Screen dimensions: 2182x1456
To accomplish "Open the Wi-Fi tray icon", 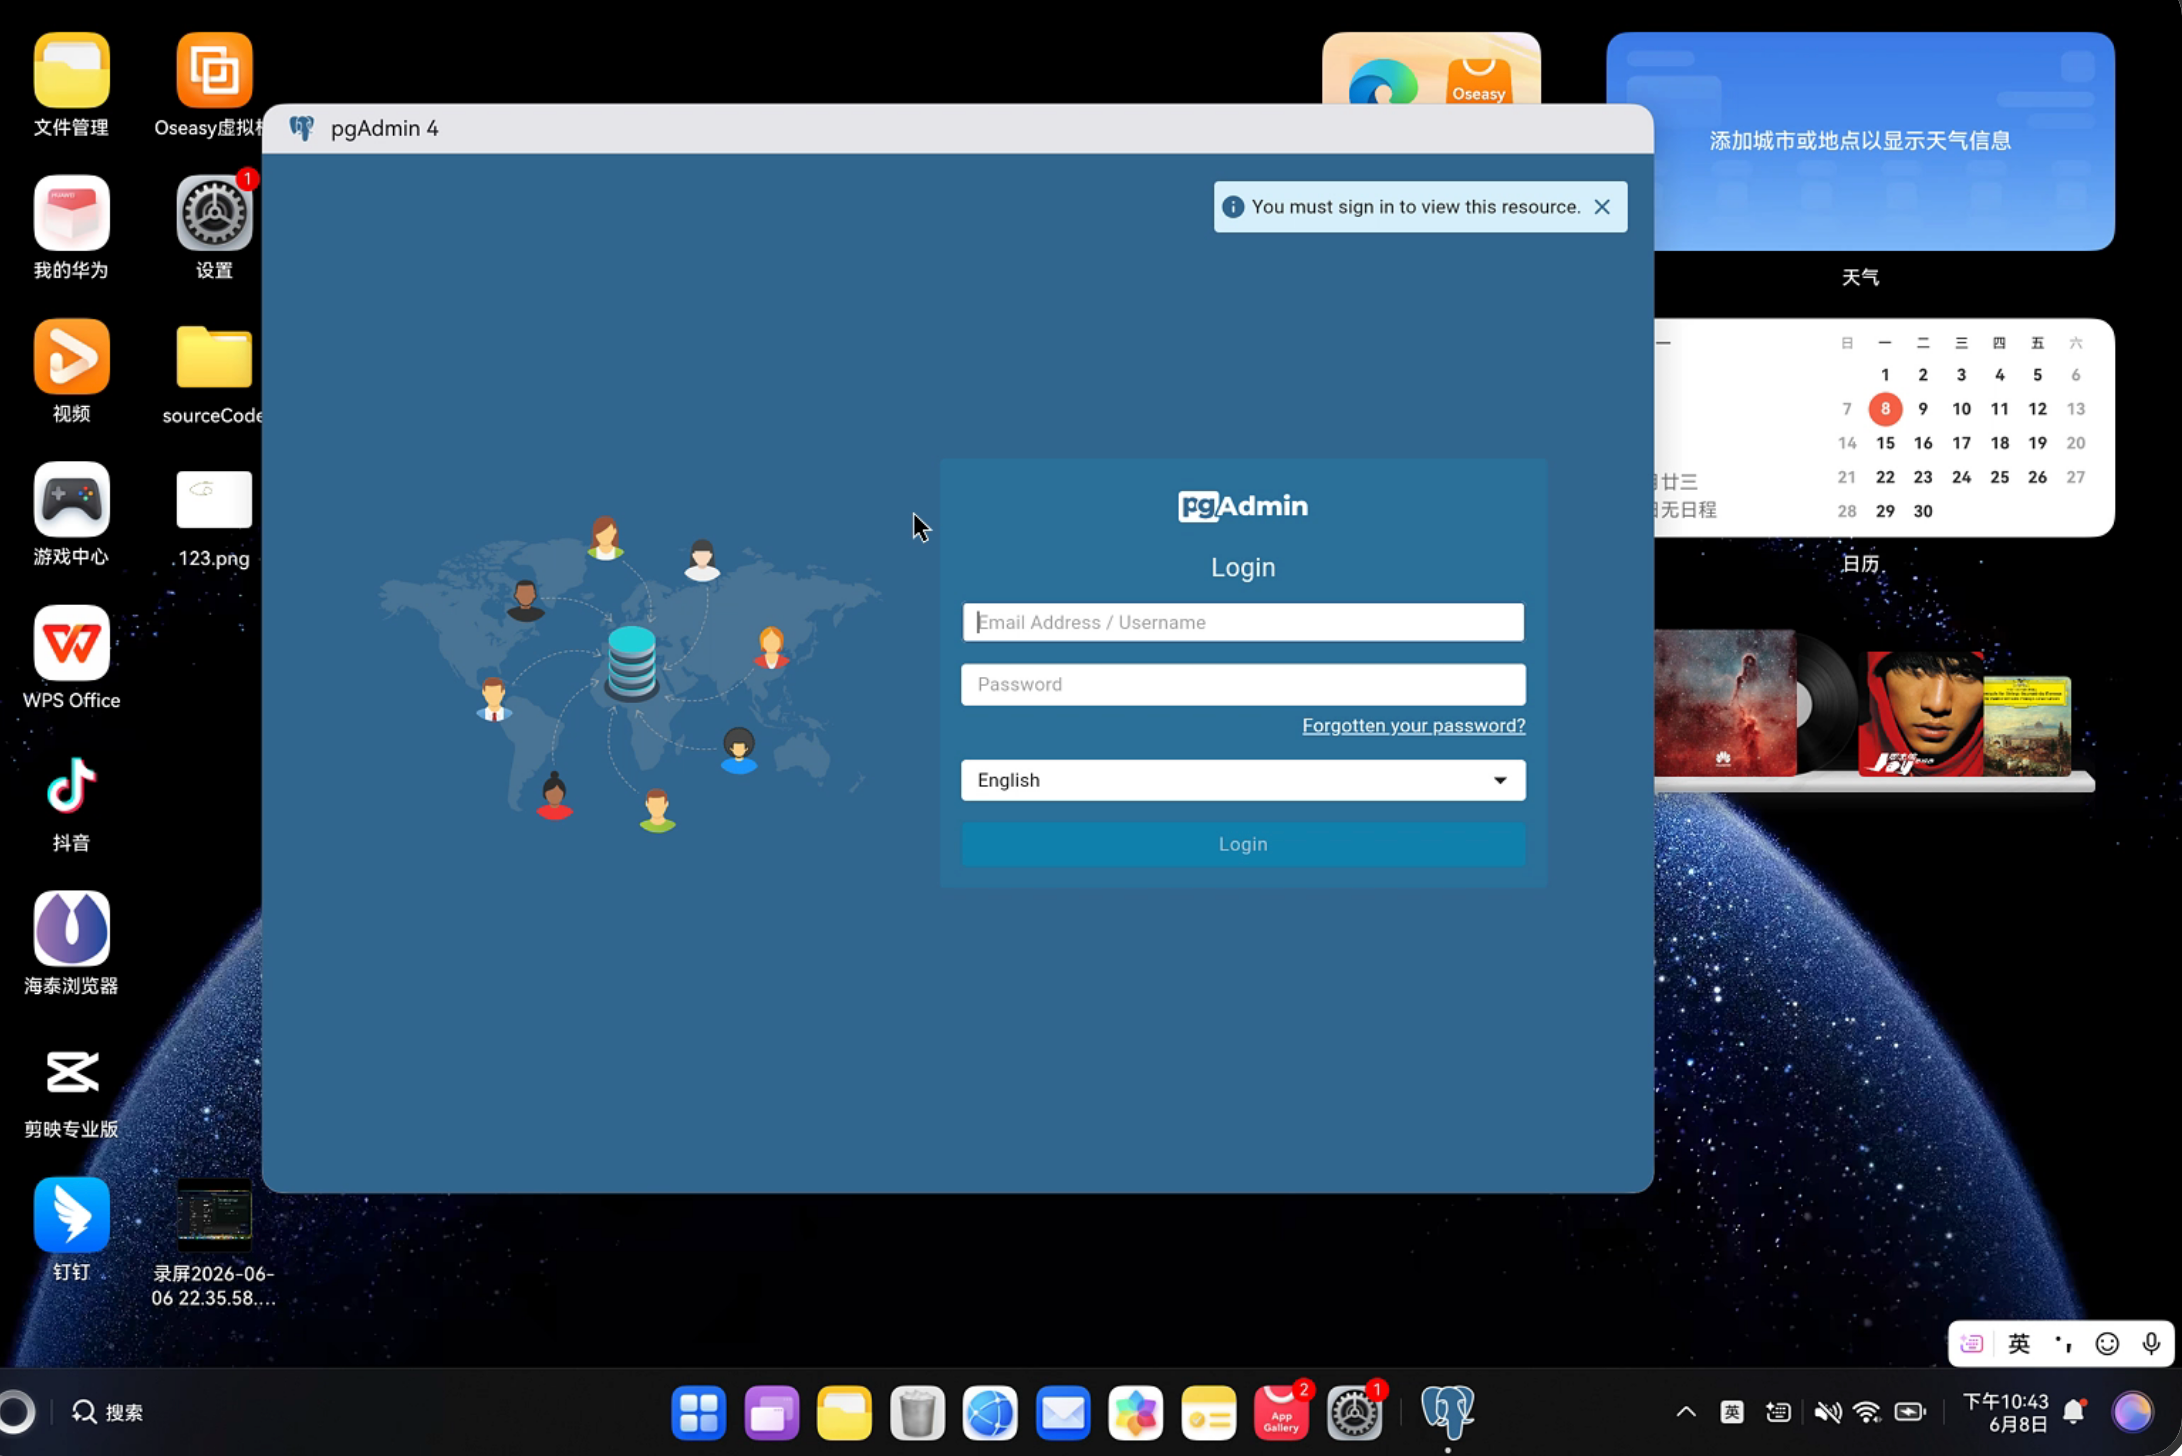I will [1867, 1412].
